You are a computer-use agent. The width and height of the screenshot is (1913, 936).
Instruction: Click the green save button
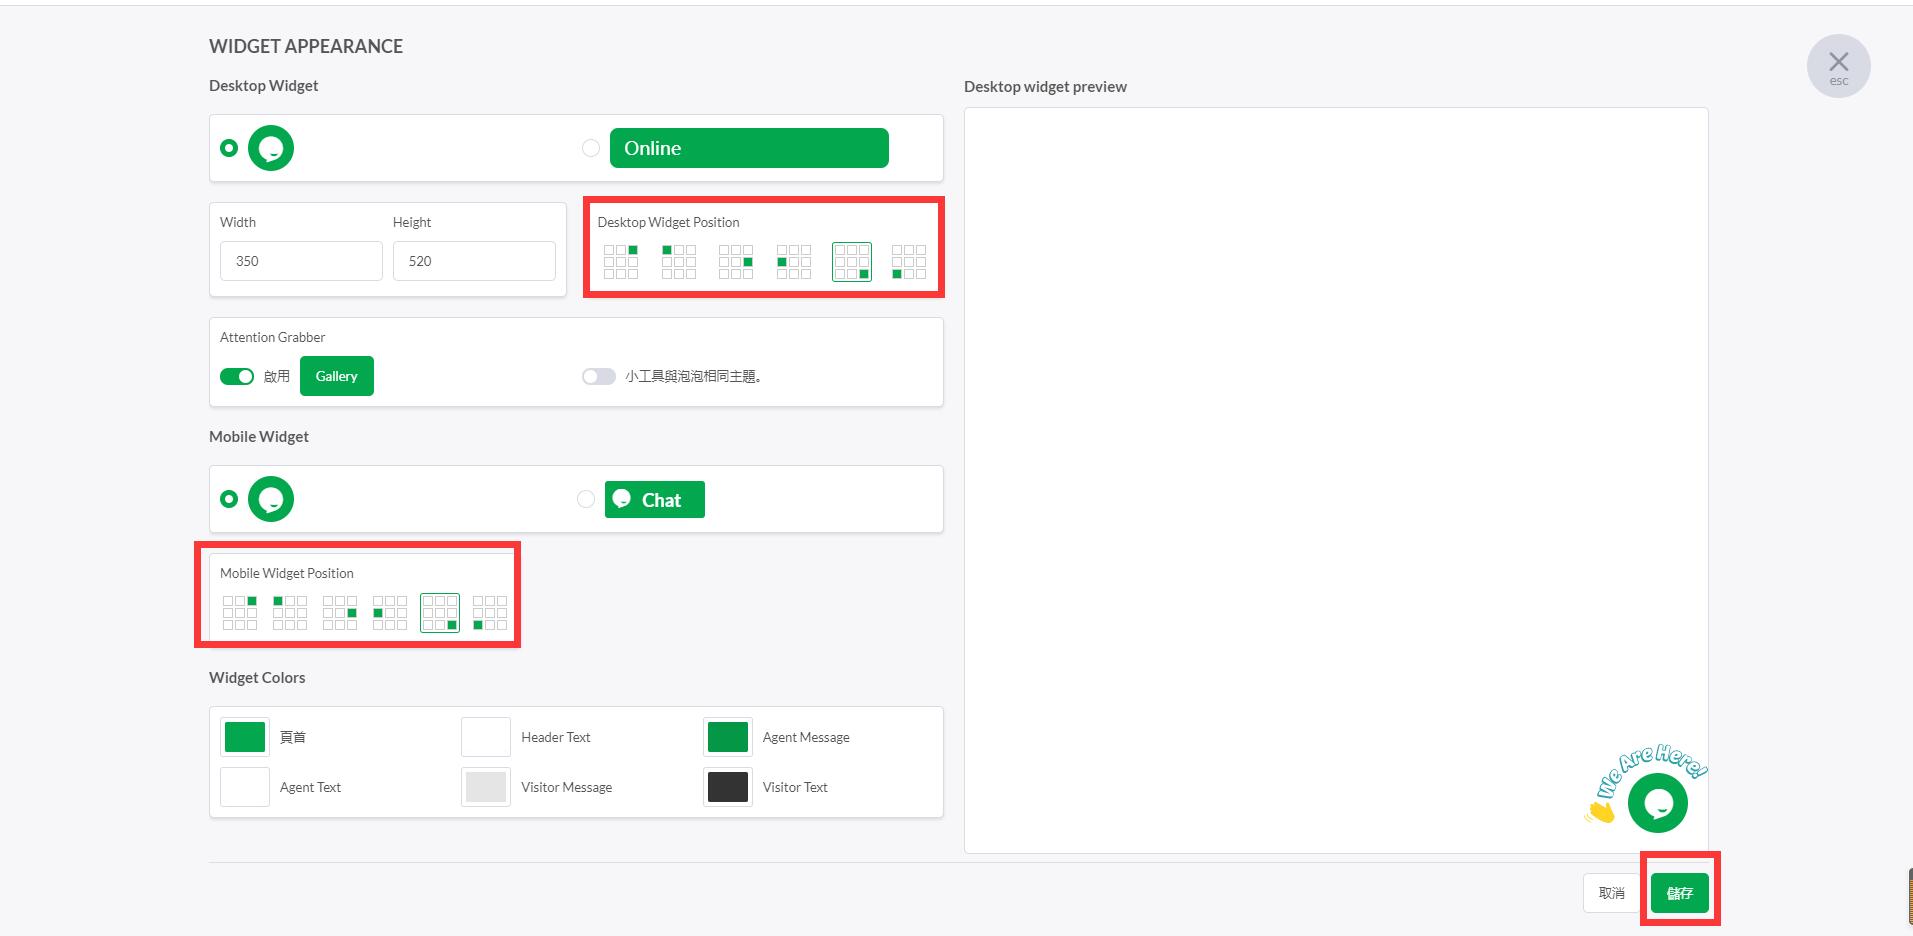click(1679, 893)
